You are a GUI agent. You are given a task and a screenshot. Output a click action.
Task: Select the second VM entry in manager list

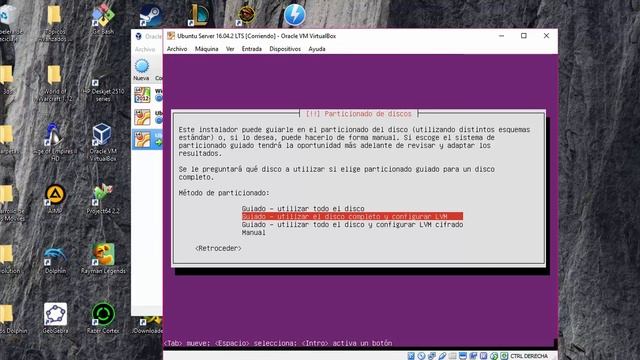point(148,117)
